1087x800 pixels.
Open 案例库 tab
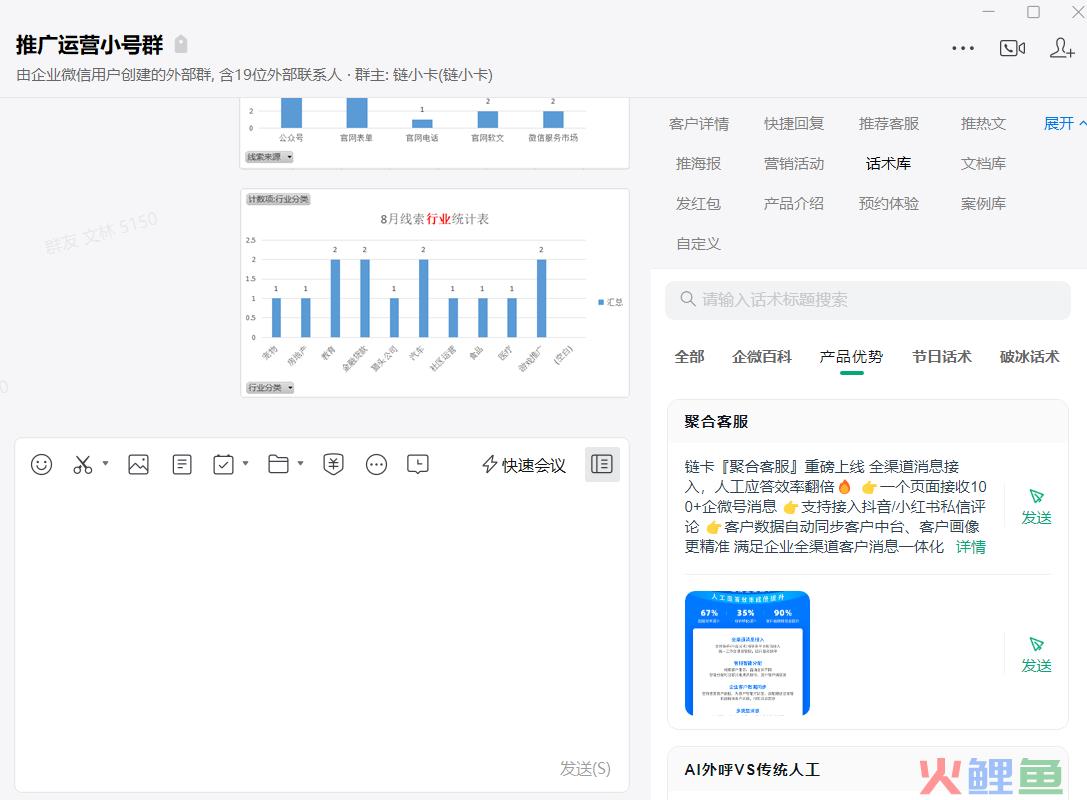click(983, 204)
